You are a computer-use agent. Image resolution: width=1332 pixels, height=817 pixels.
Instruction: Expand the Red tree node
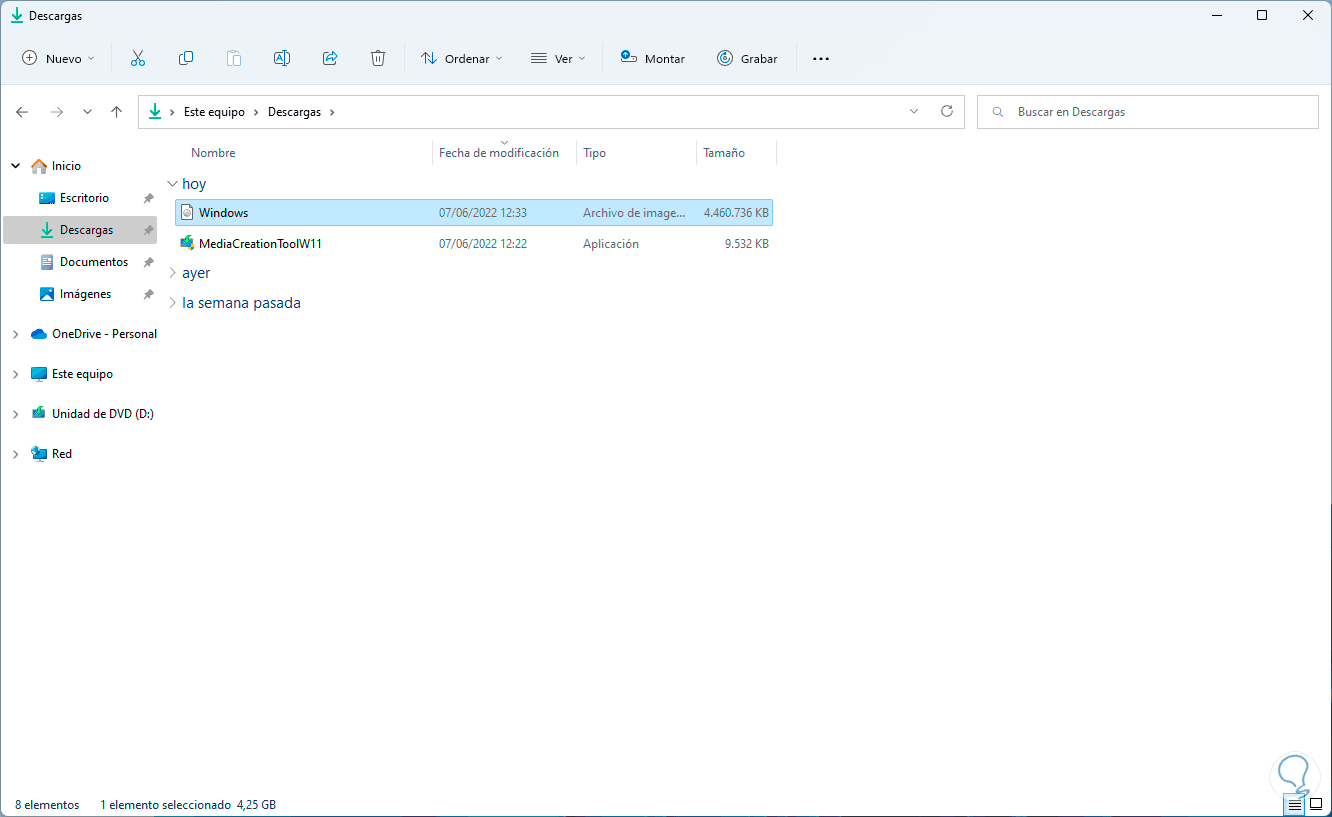pos(15,454)
